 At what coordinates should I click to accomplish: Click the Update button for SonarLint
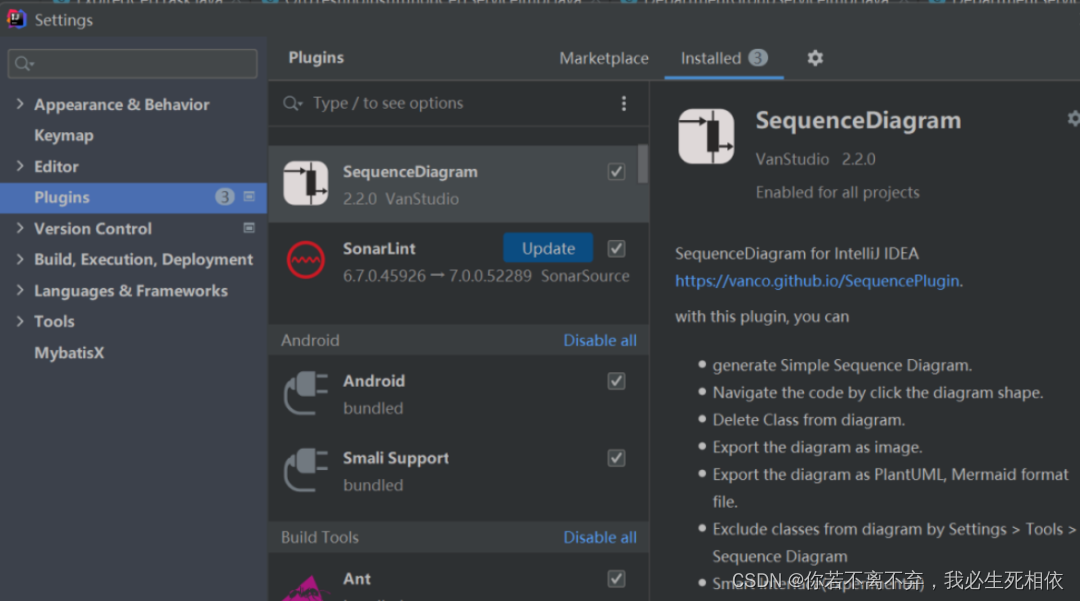[548, 248]
